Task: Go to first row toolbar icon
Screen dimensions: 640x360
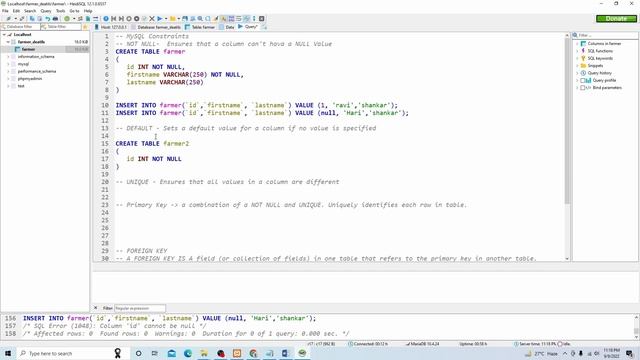Action: [x=114, y=18]
